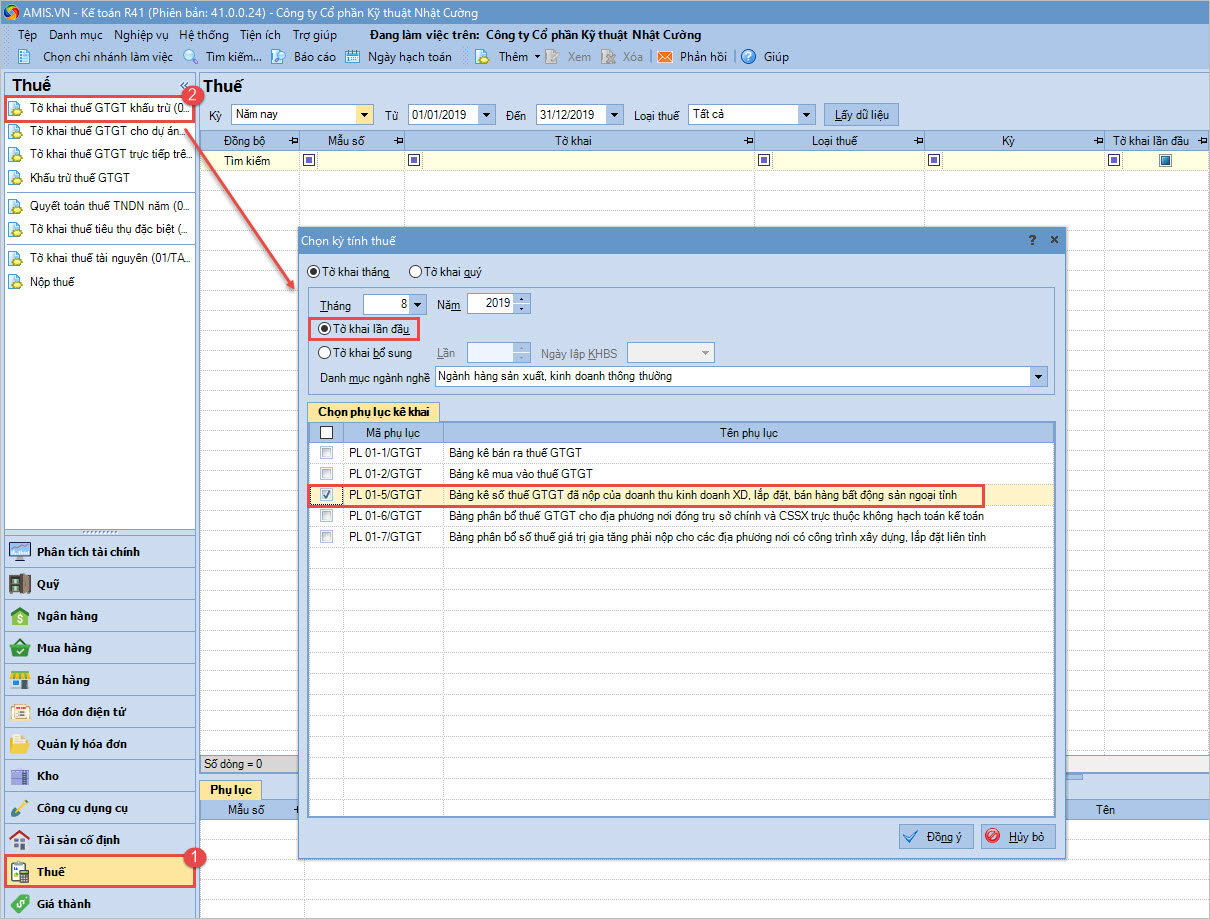Screen dimensions: 1210x919
Task: Open the Tiện ích menu
Action: (260, 35)
